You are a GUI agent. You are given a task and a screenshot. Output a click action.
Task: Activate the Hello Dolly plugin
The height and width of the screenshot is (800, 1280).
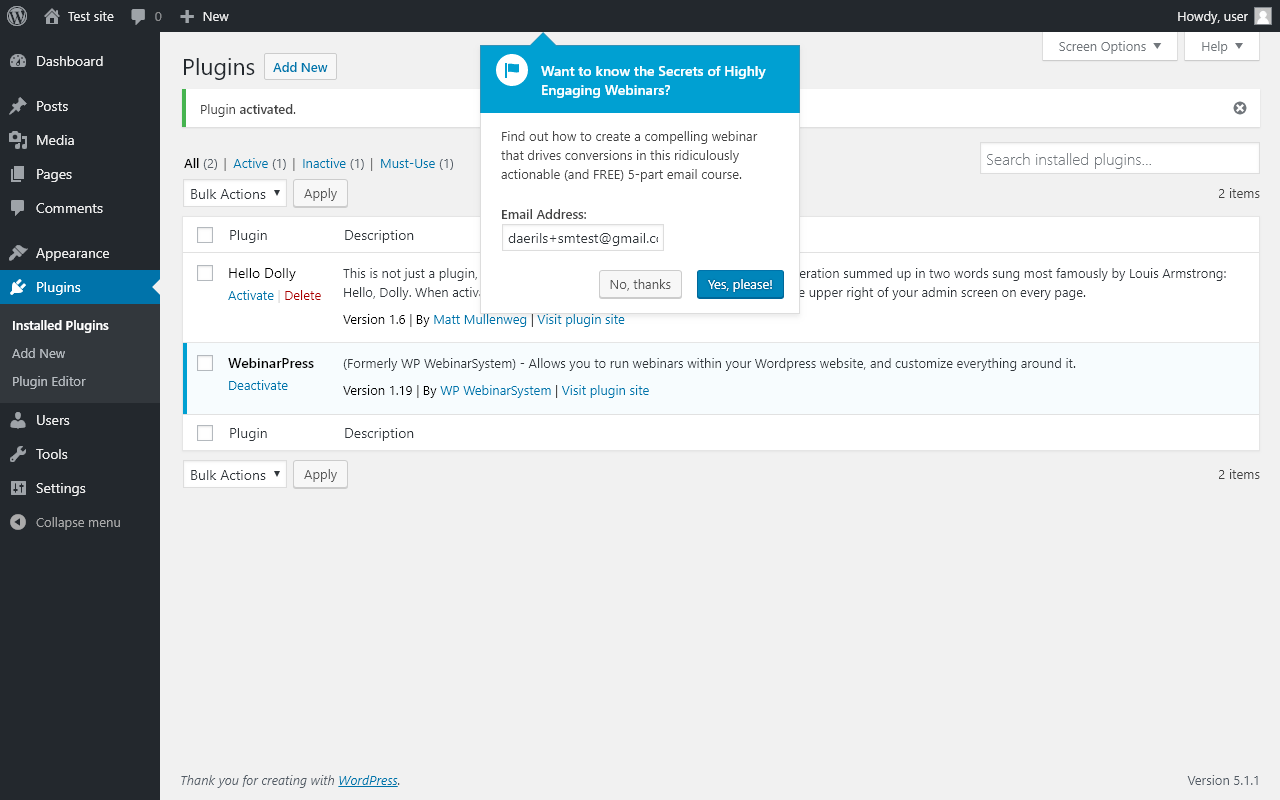[251, 295]
